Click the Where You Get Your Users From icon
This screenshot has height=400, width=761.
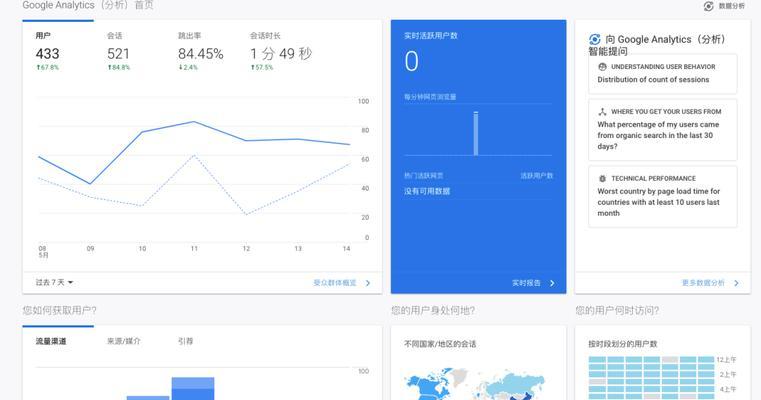[602, 111]
